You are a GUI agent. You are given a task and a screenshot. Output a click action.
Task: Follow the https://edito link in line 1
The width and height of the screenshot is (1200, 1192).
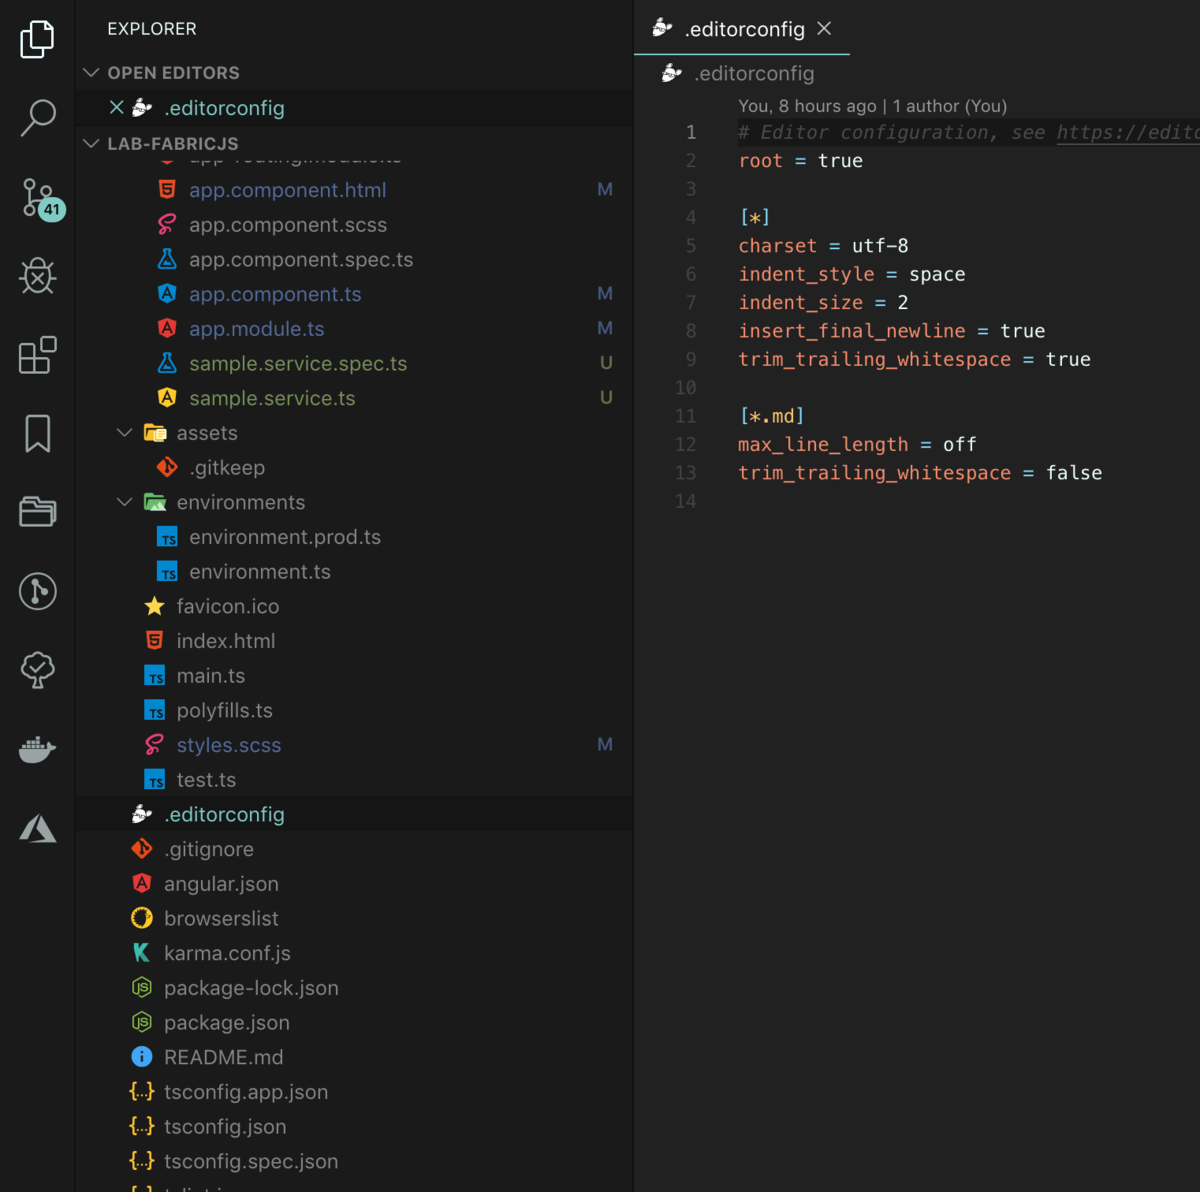(1128, 132)
